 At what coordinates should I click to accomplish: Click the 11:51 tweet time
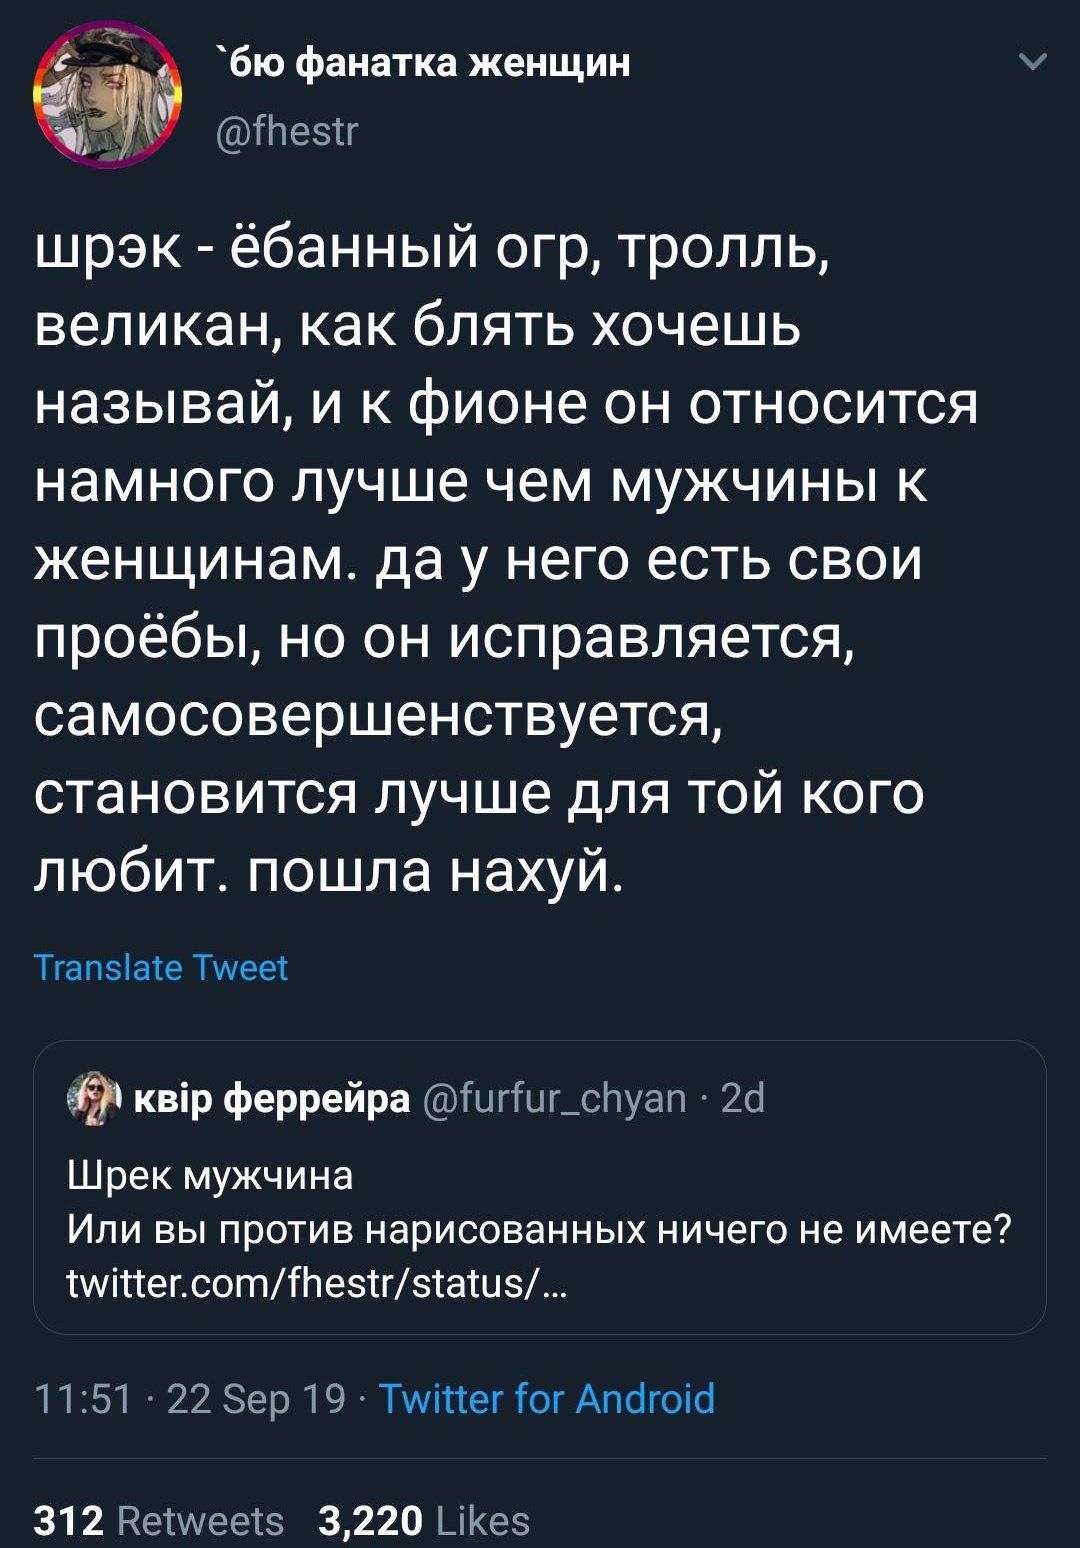pos(83,1398)
